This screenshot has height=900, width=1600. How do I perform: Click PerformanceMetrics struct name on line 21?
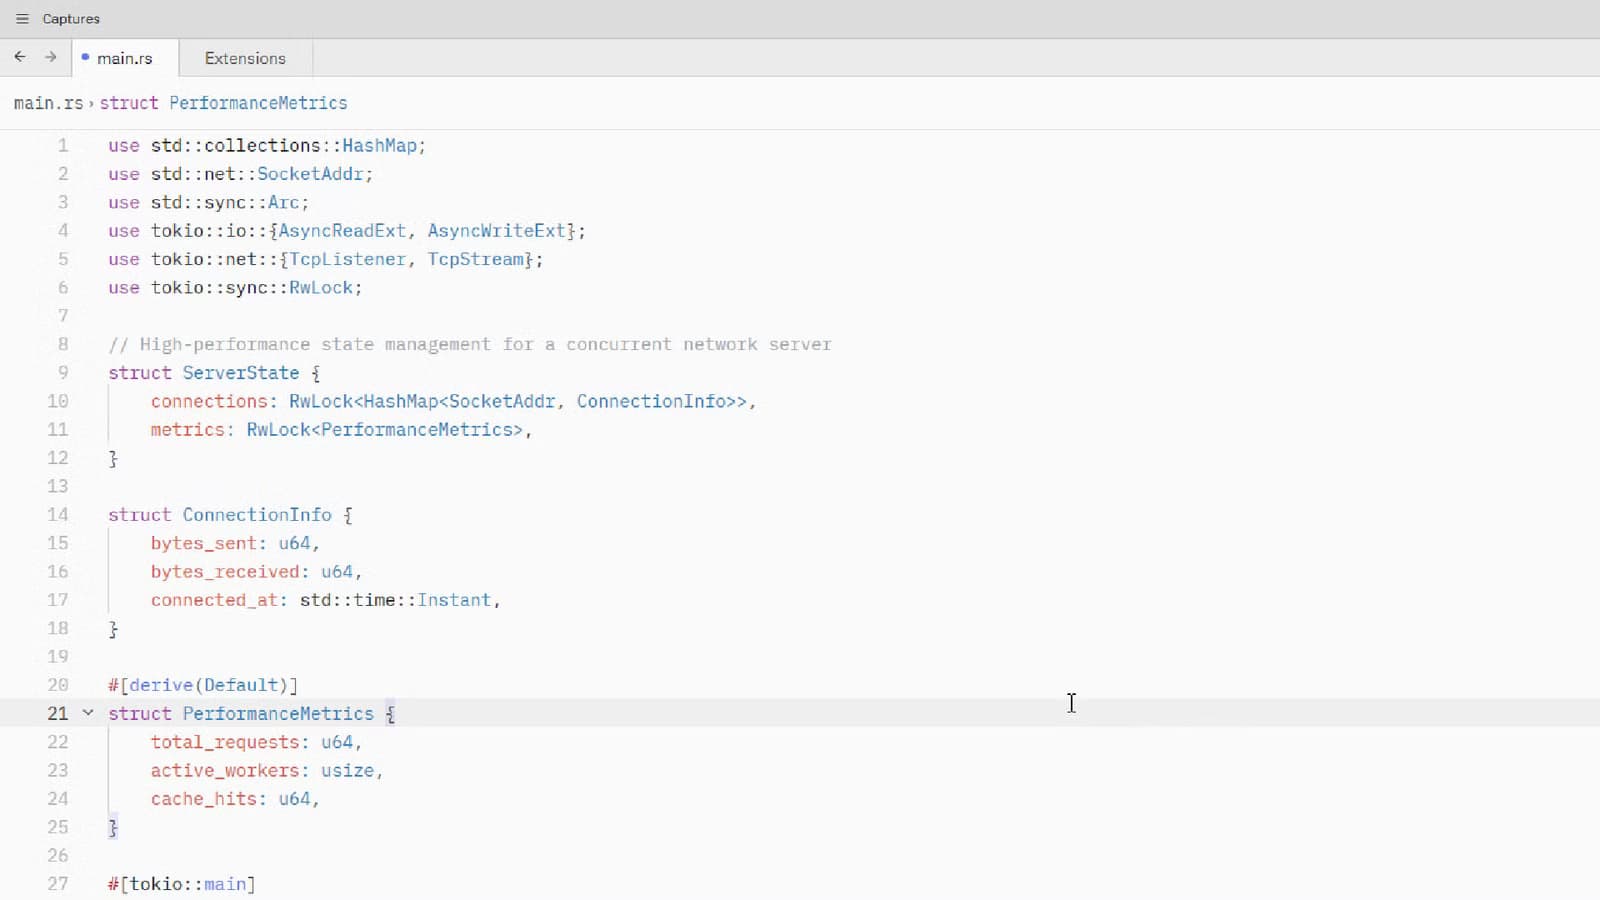[x=278, y=713]
